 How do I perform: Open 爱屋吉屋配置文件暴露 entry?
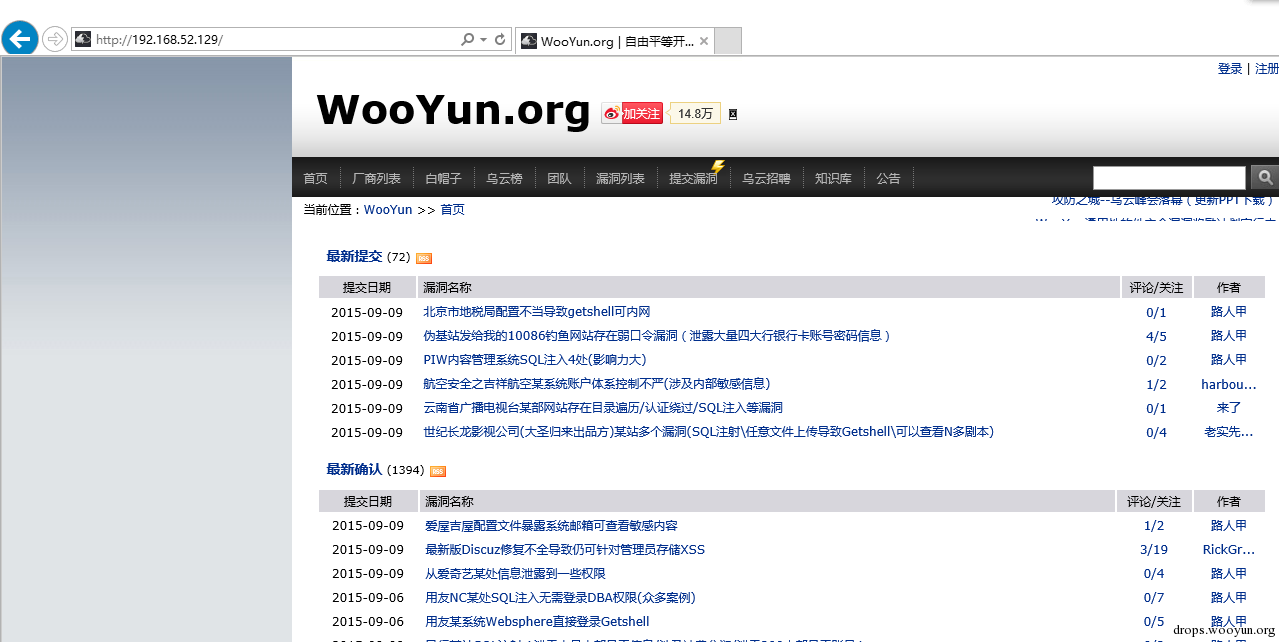tap(551, 525)
